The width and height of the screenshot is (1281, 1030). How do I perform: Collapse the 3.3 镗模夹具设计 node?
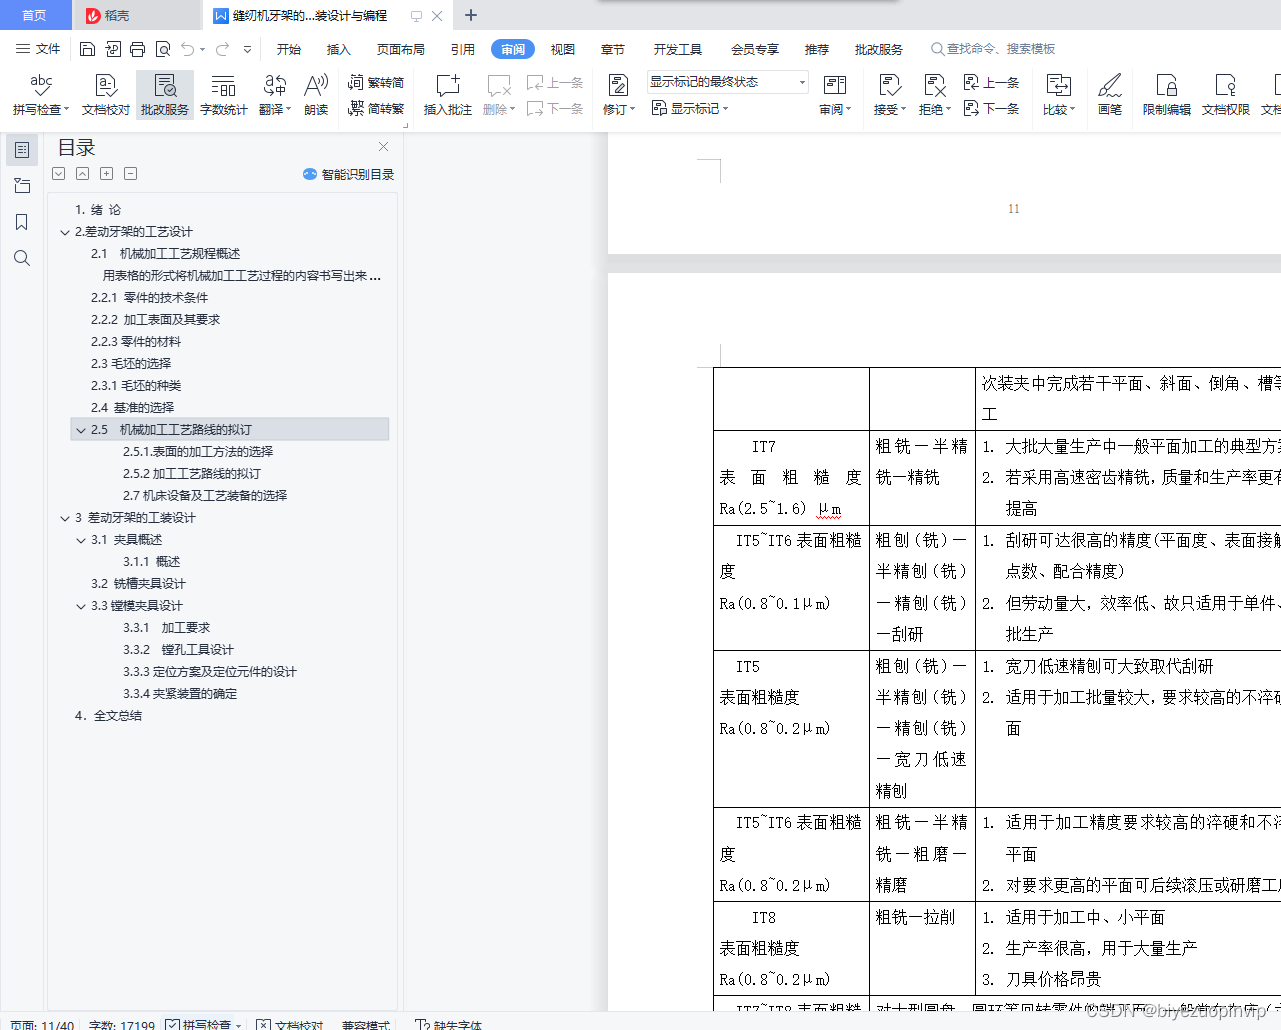click(x=81, y=606)
